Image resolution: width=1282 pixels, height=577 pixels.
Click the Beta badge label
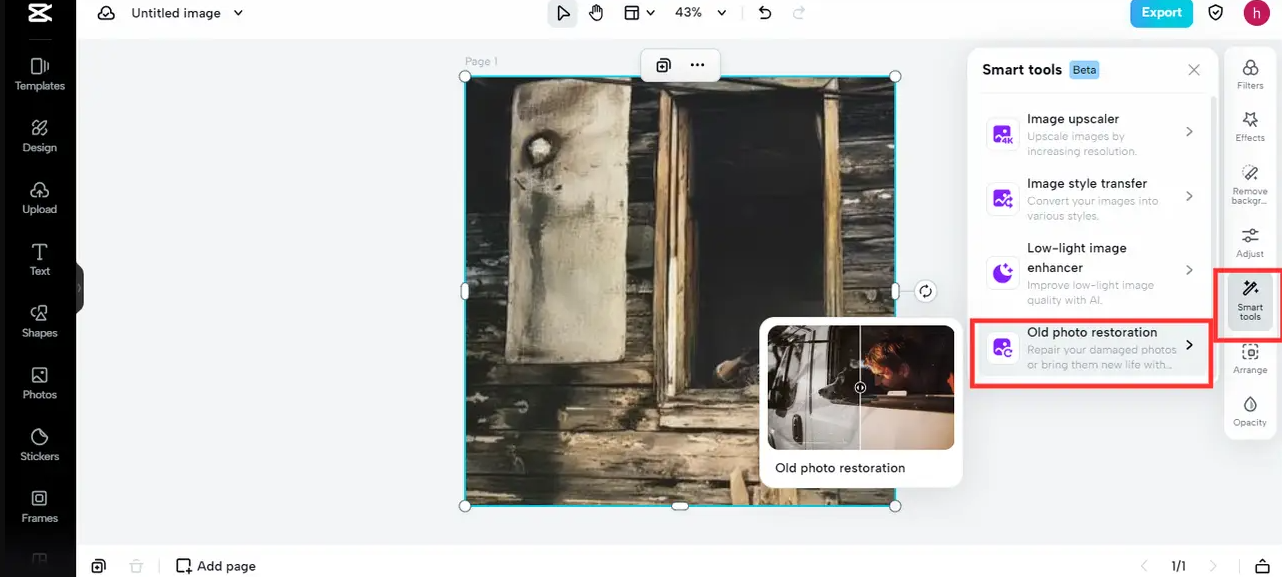click(x=1084, y=70)
